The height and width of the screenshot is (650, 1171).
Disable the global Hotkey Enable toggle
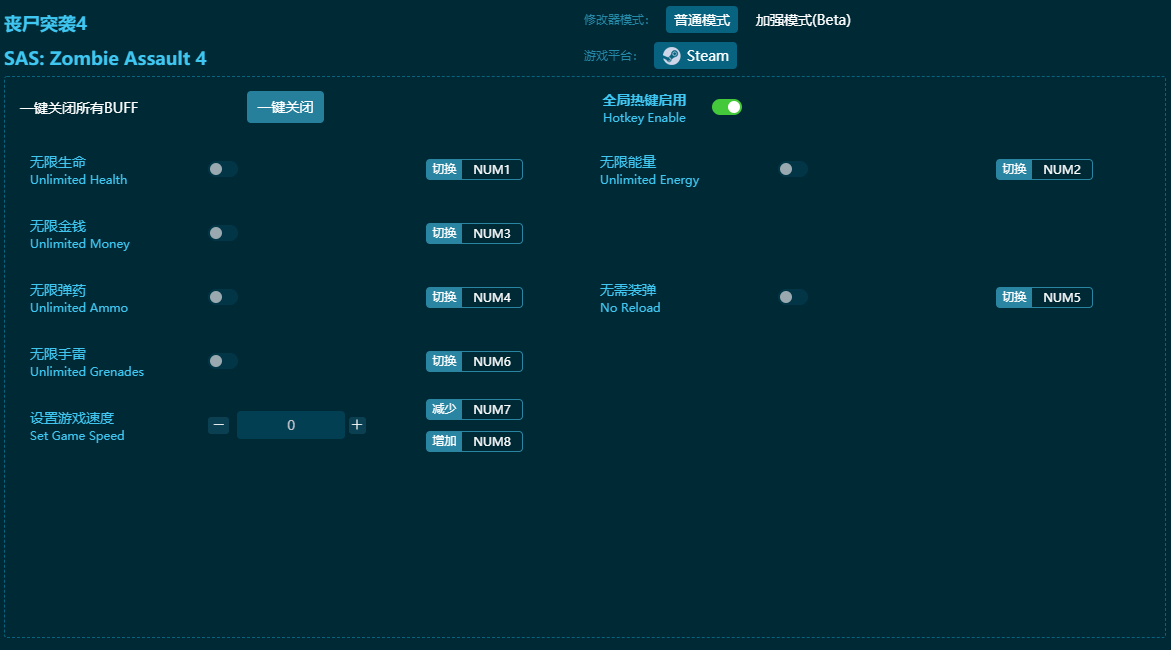click(x=727, y=107)
